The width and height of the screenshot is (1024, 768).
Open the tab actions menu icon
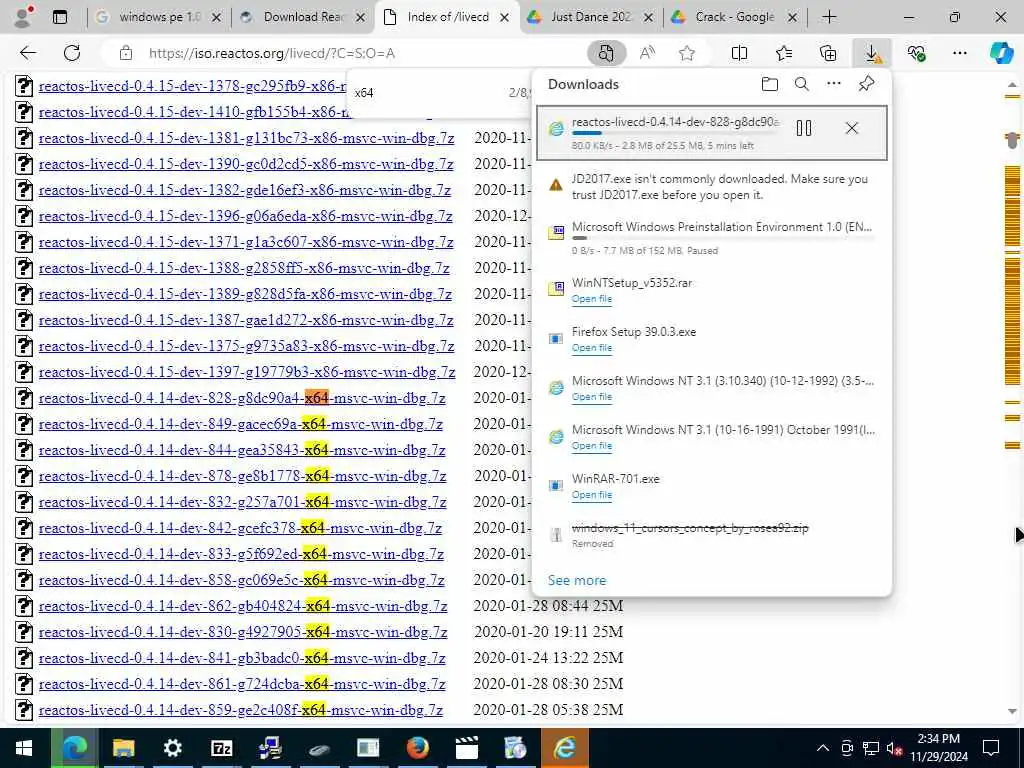(x=60, y=17)
